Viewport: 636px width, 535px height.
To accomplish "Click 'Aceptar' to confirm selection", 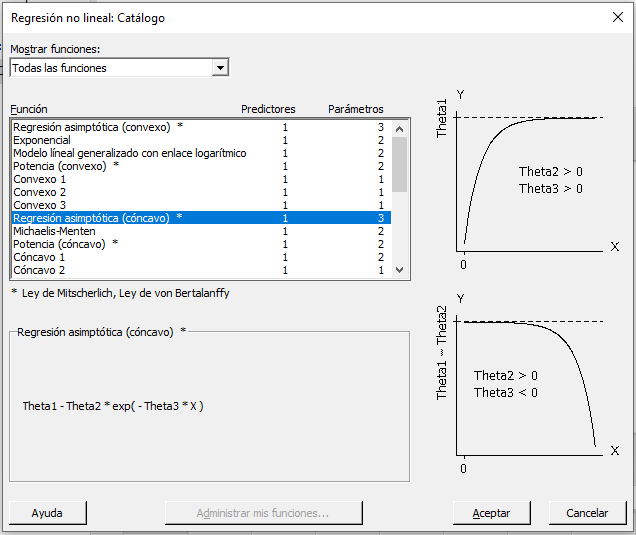I will click(x=491, y=513).
